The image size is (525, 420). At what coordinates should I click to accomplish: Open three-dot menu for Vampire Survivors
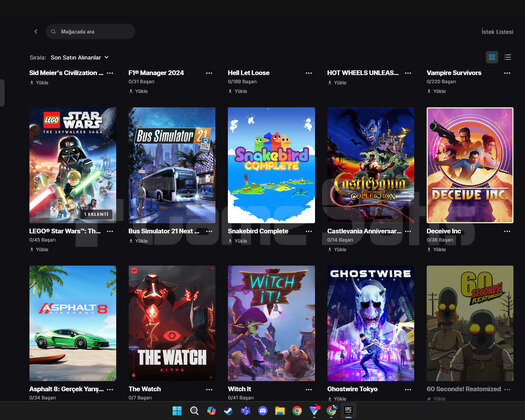507,73
